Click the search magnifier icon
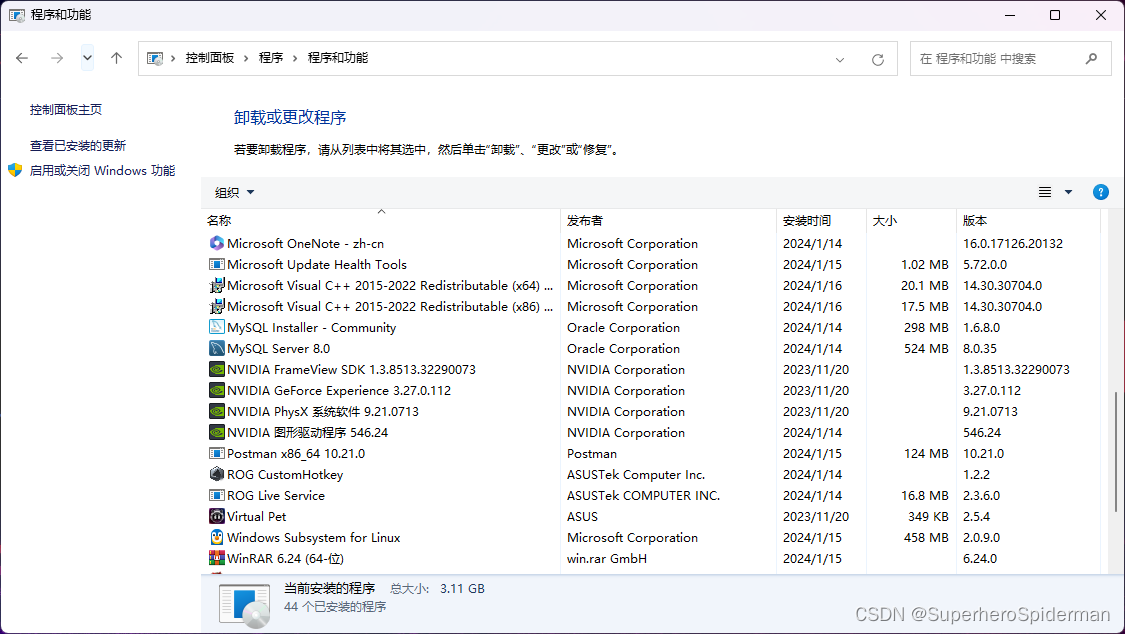Image resolution: width=1125 pixels, height=634 pixels. click(x=1091, y=59)
